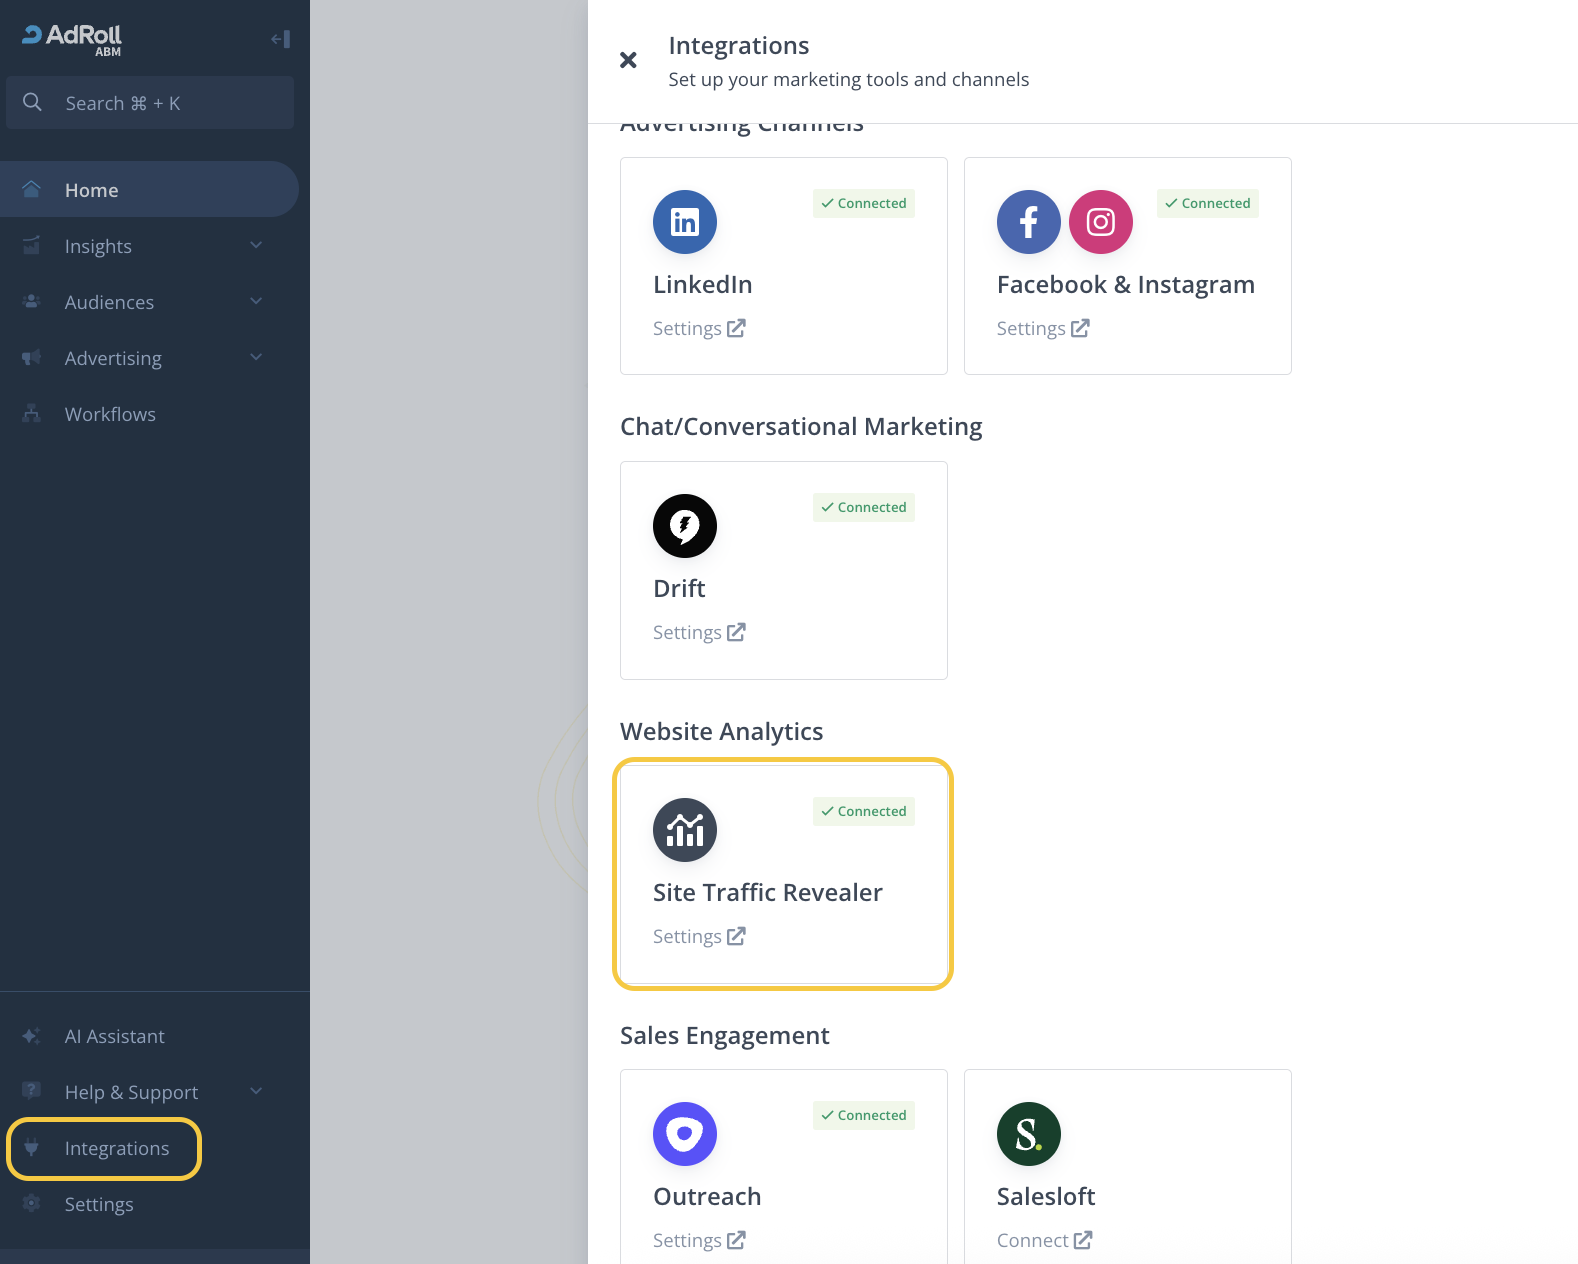Click the Search input field
Viewport: 1578px width, 1264px height.
150,103
